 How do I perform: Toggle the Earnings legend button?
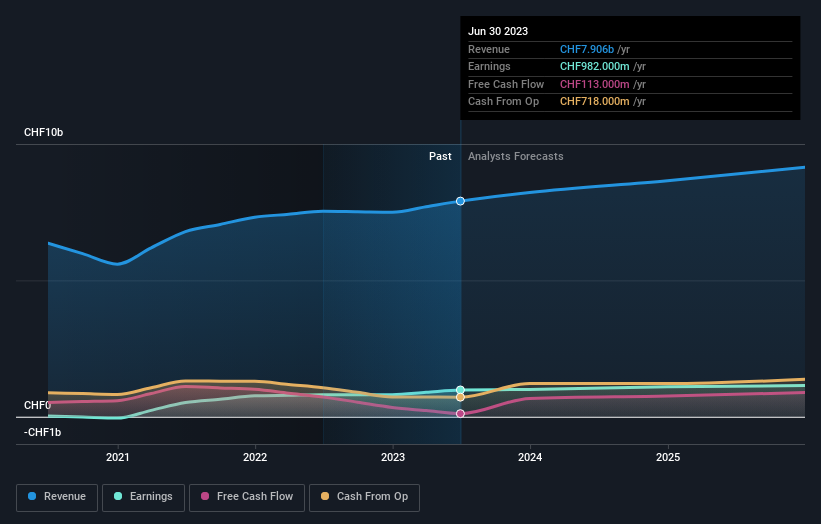tap(143, 497)
